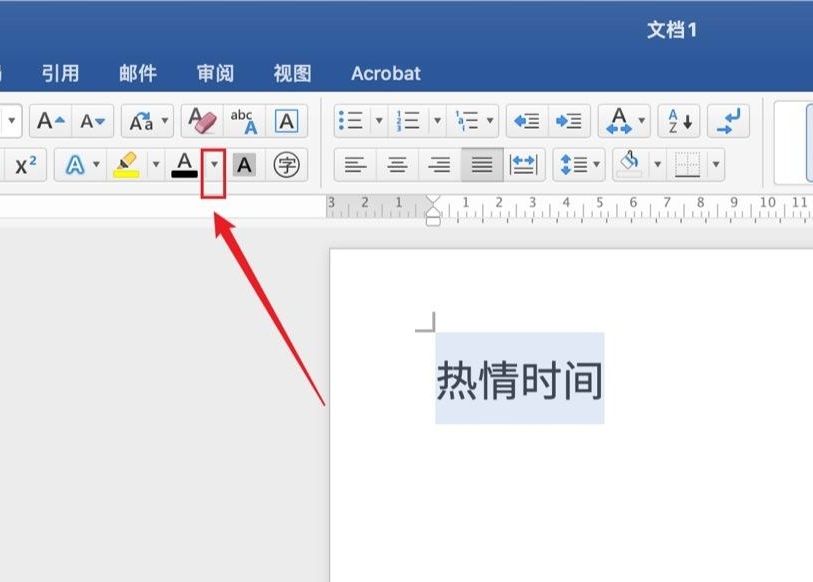Toggle character shading on selected text
The height and width of the screenshot is (582, 813).
click(244, 165)
